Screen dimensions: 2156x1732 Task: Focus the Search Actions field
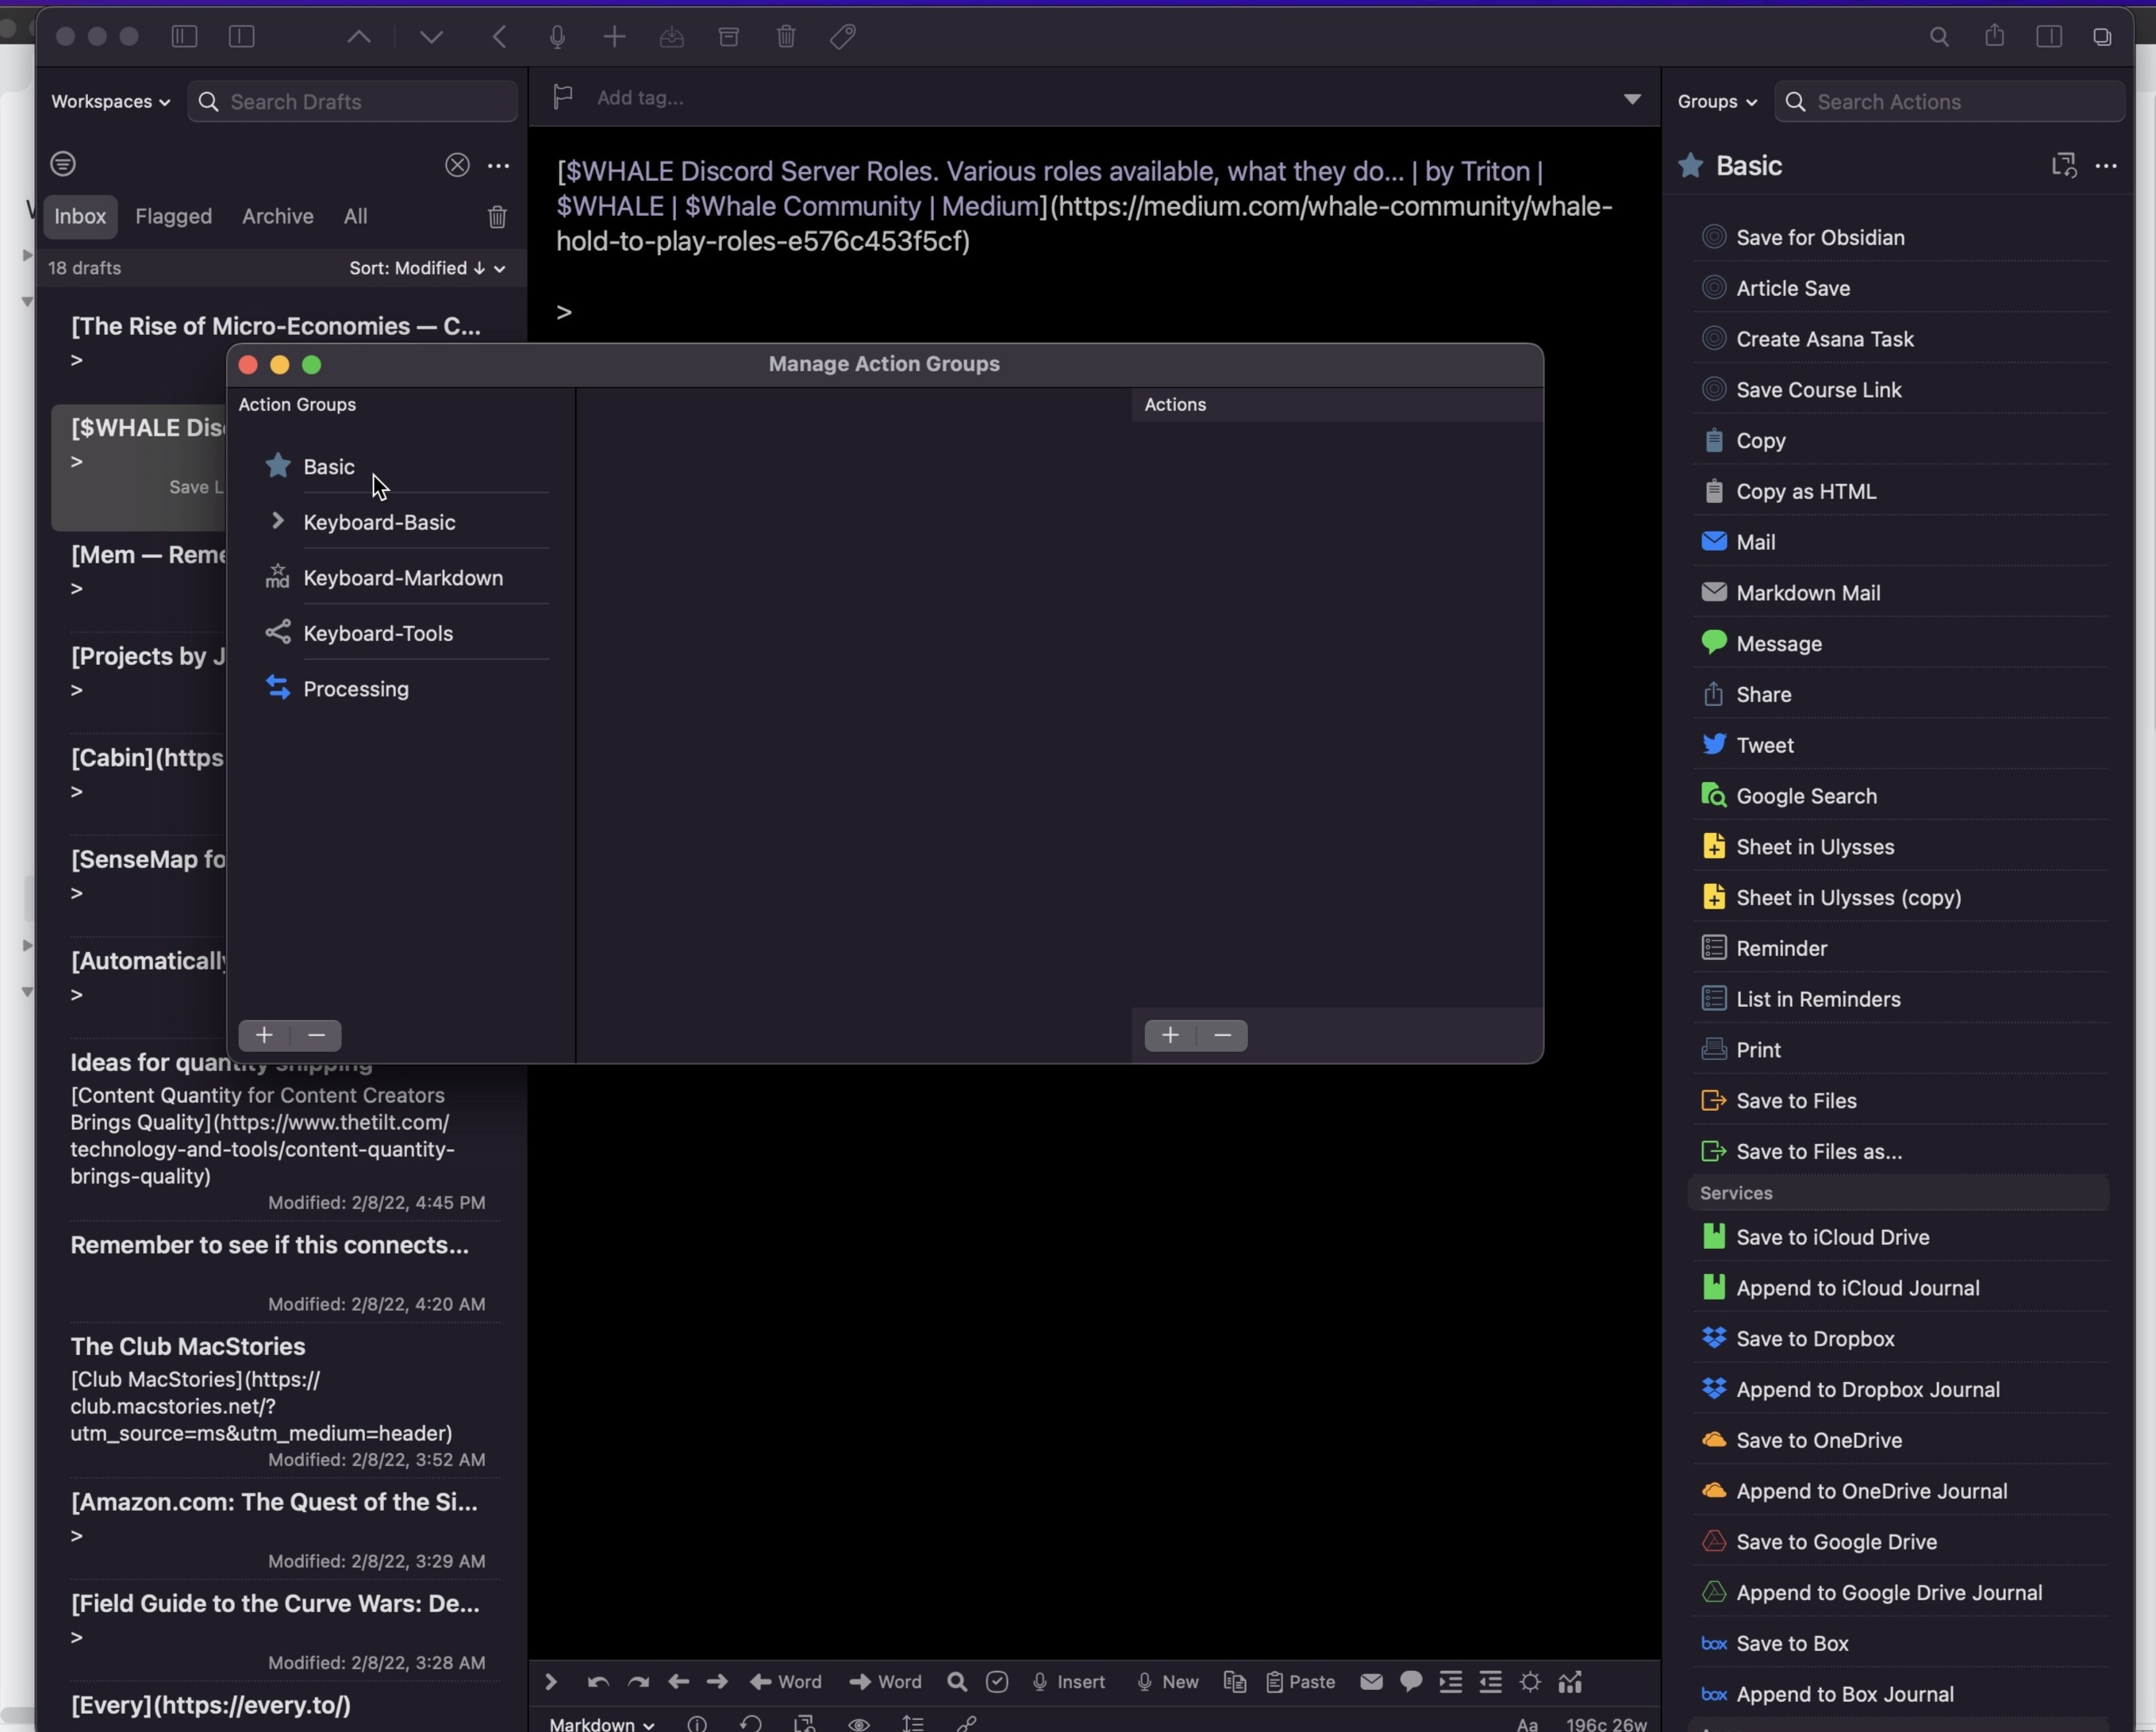pos(1950,102)
